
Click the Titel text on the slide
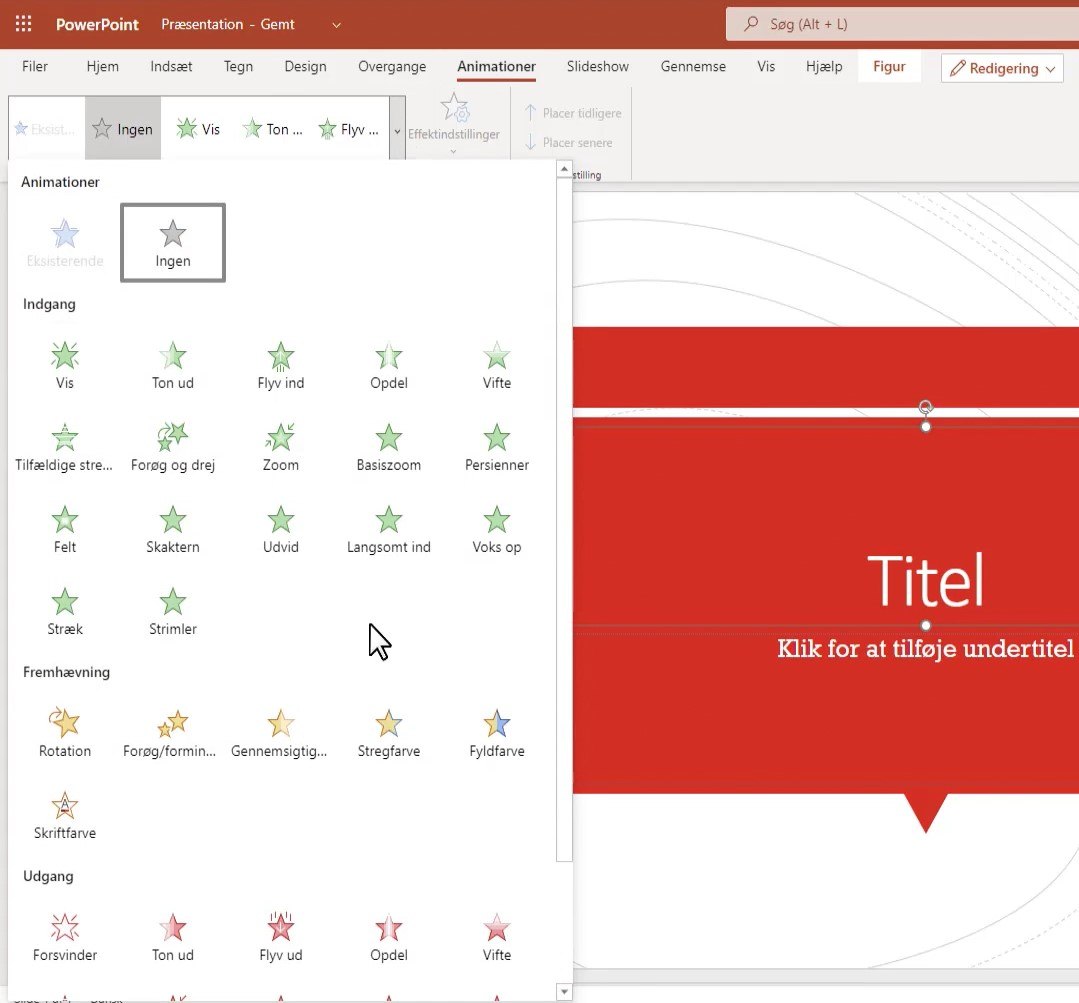(926, 580)
